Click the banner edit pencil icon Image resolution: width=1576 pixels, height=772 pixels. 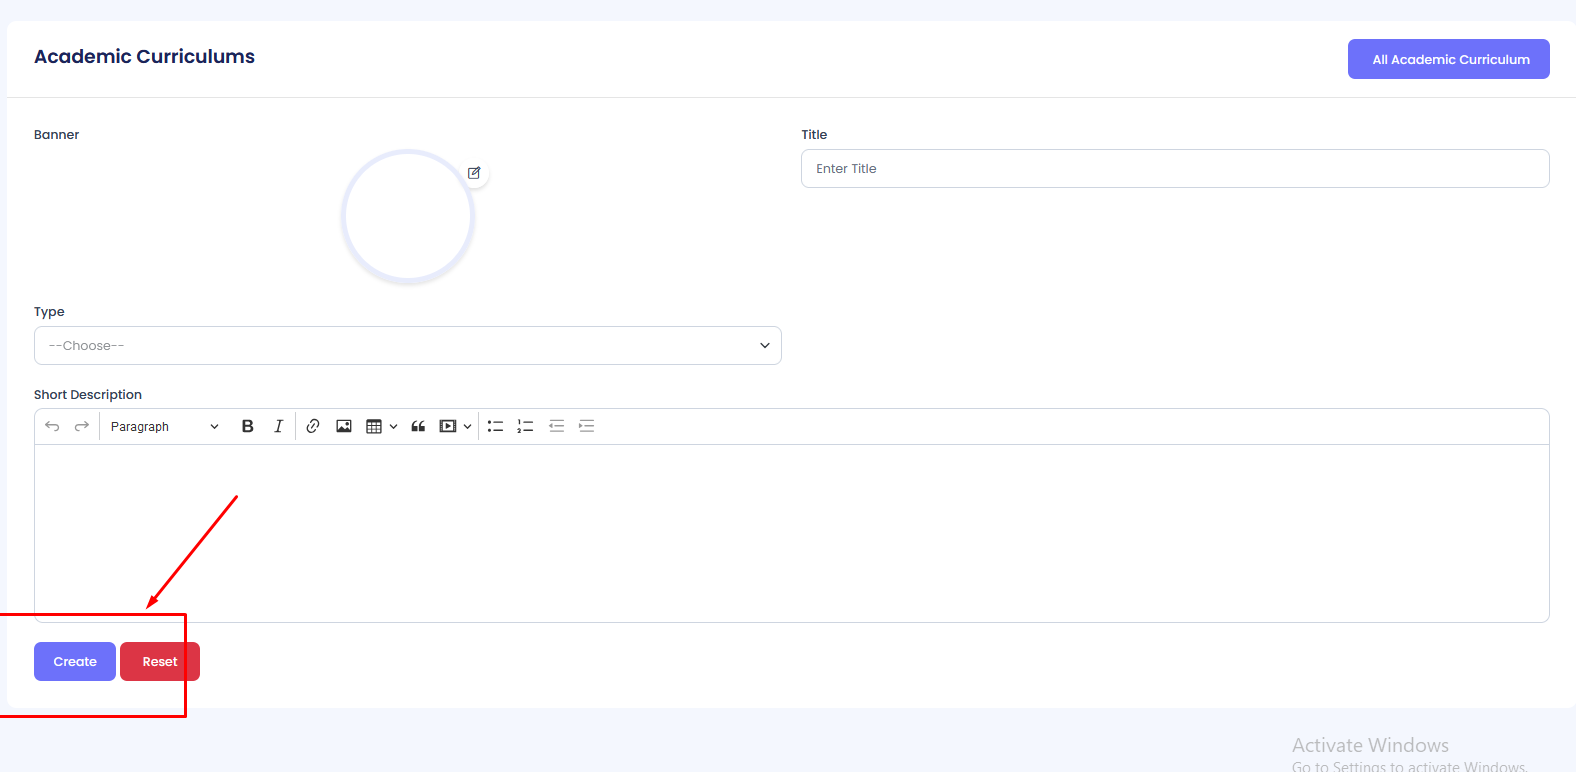click(474, 173)
